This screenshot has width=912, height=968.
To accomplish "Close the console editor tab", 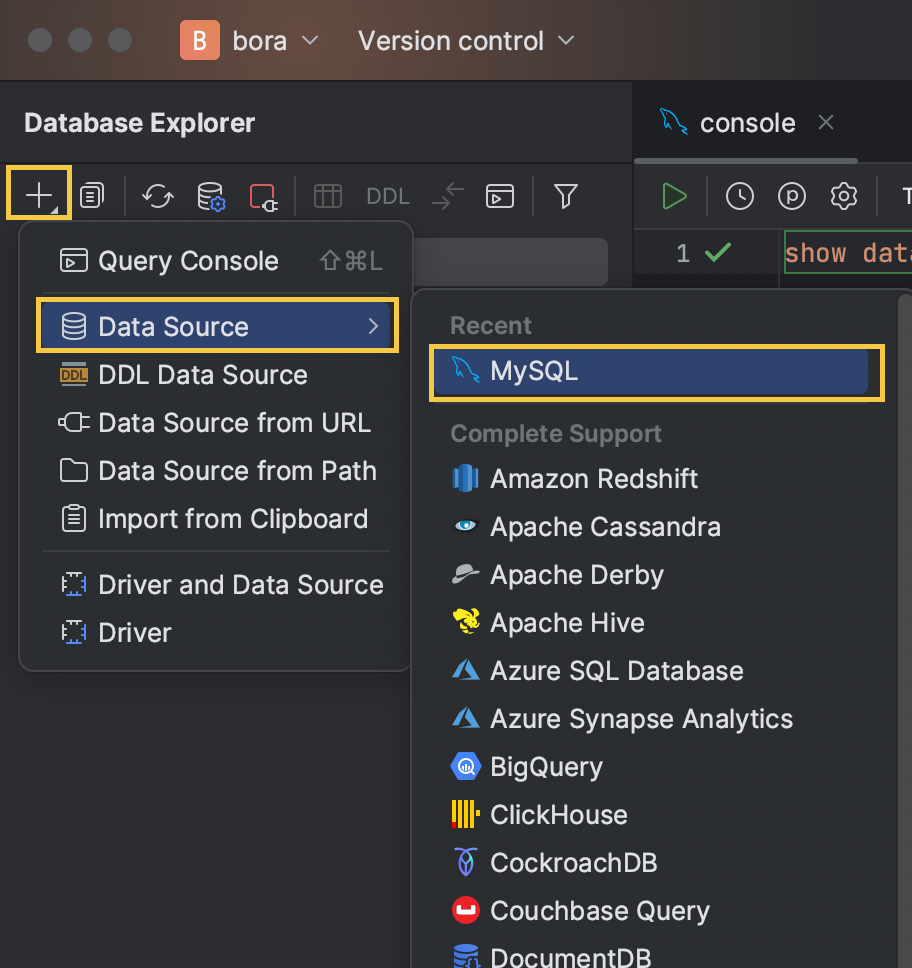I will [826, 122].
